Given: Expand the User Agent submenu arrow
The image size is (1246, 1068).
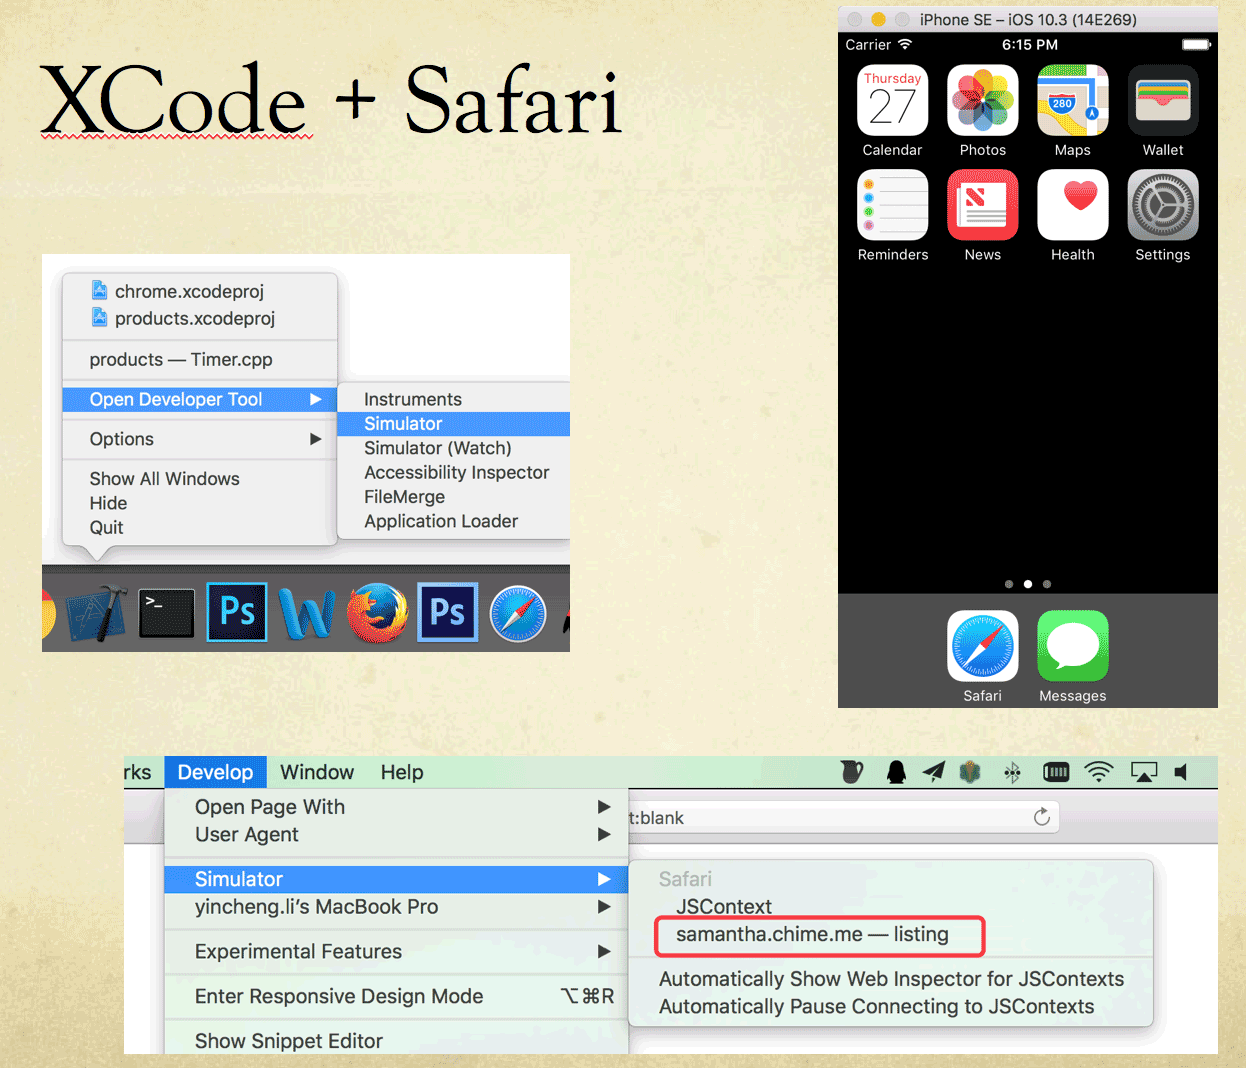Looking at the screenshot, I should [x=604, y=834].
